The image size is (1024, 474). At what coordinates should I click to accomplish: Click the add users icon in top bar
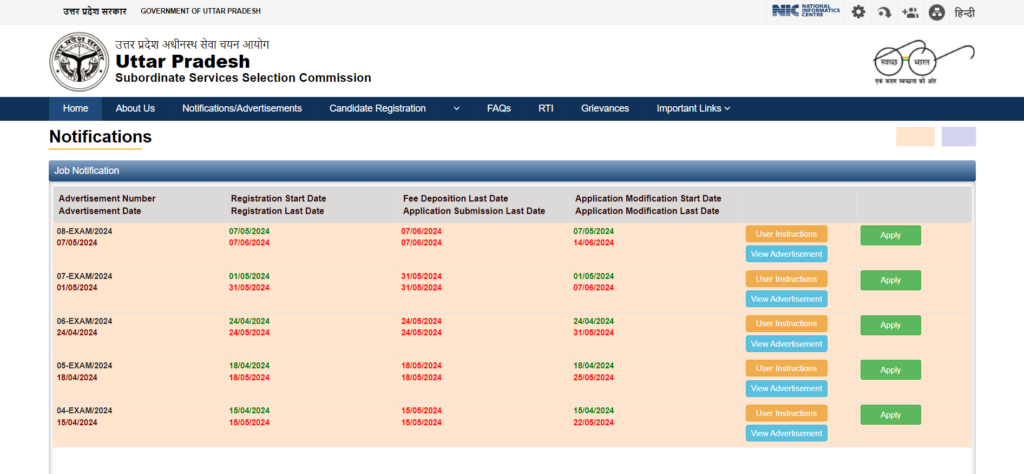click(x=910, y=12)
